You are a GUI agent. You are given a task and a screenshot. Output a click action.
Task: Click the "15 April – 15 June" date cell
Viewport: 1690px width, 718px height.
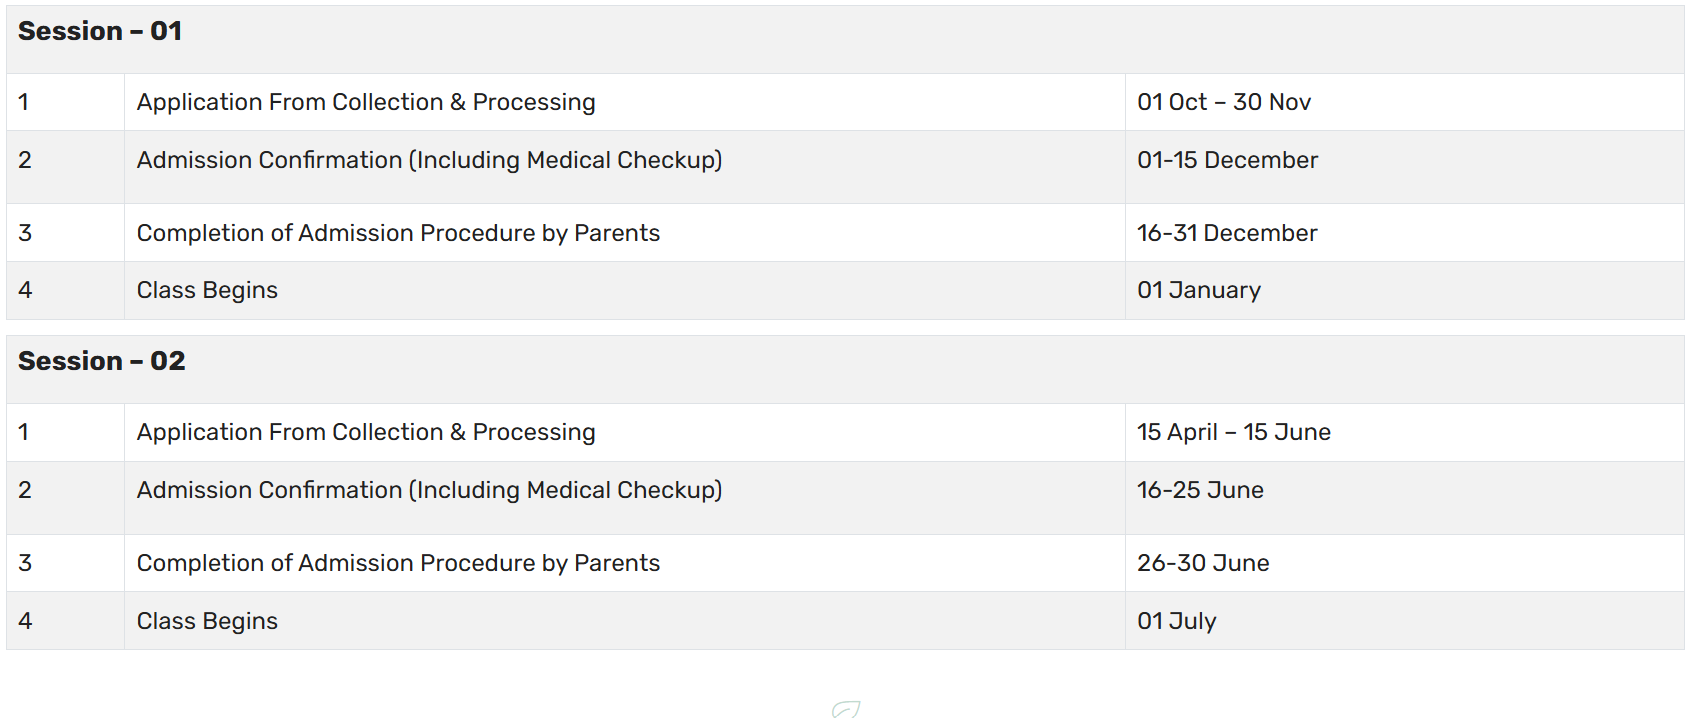click(x=1234, y=433)
